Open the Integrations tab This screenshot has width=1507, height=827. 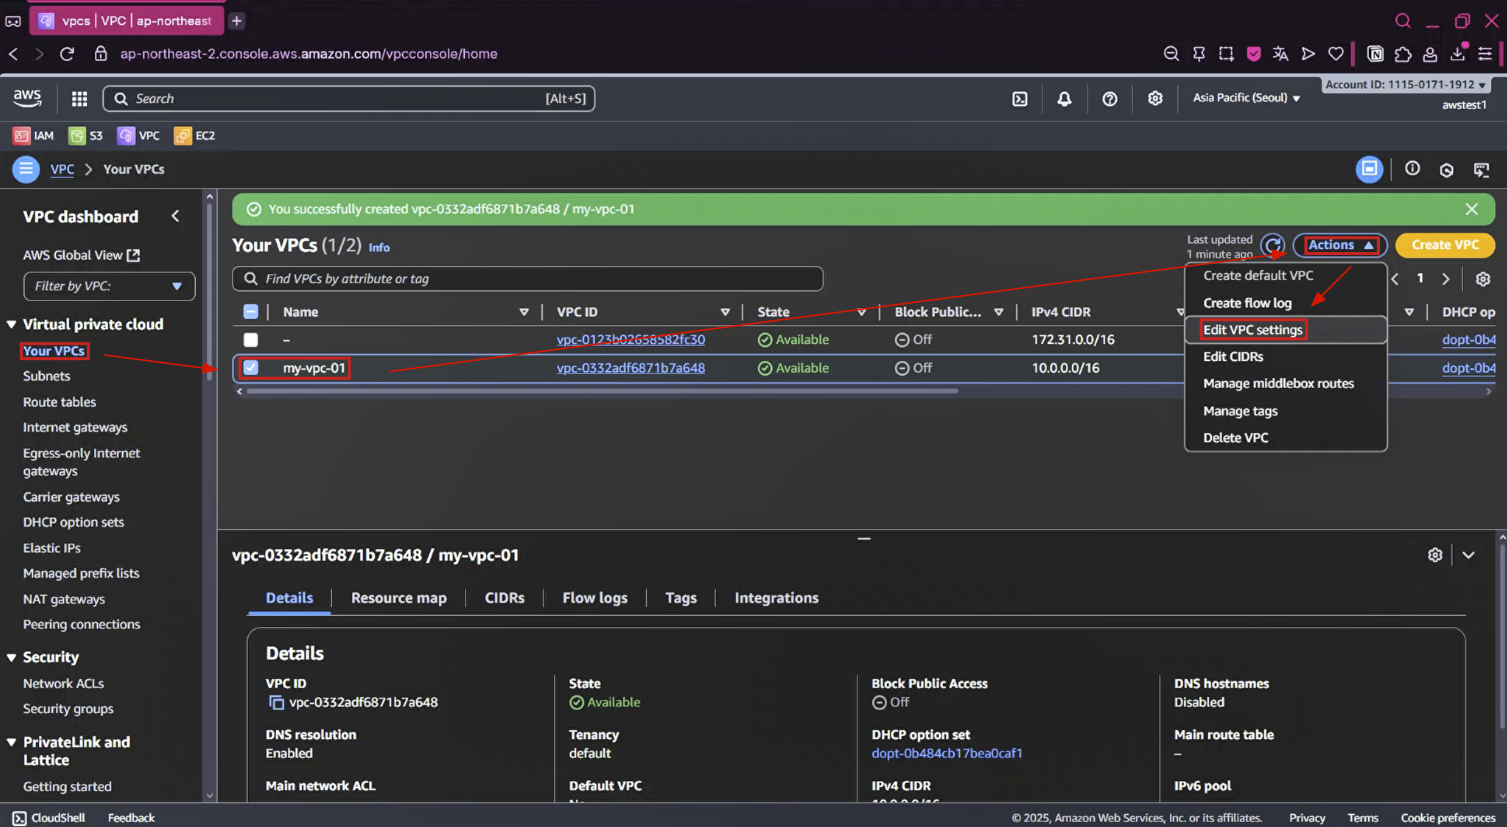tap(776, 598)
